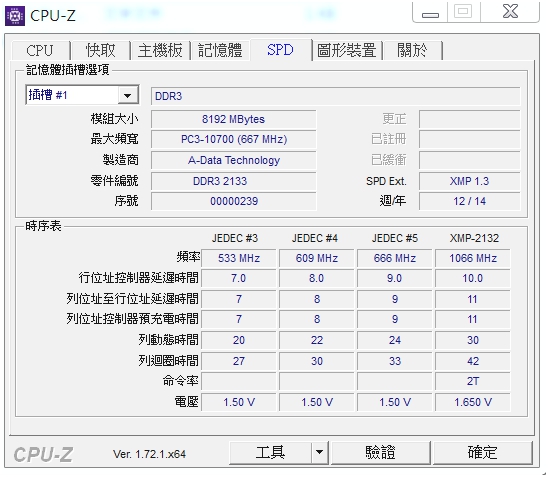Image resolution: width=548 pixels, height=477 pixels.
Task: Open the 快取 tab
Action: click(x=100, y=50)
